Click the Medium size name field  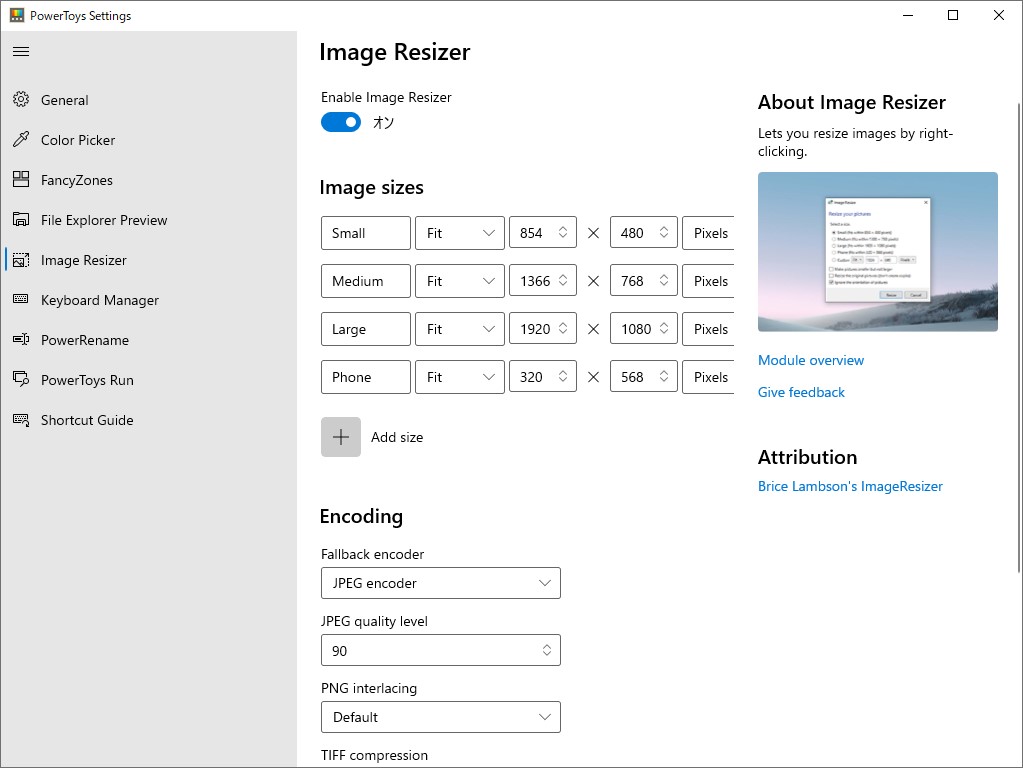pos(365,281)
